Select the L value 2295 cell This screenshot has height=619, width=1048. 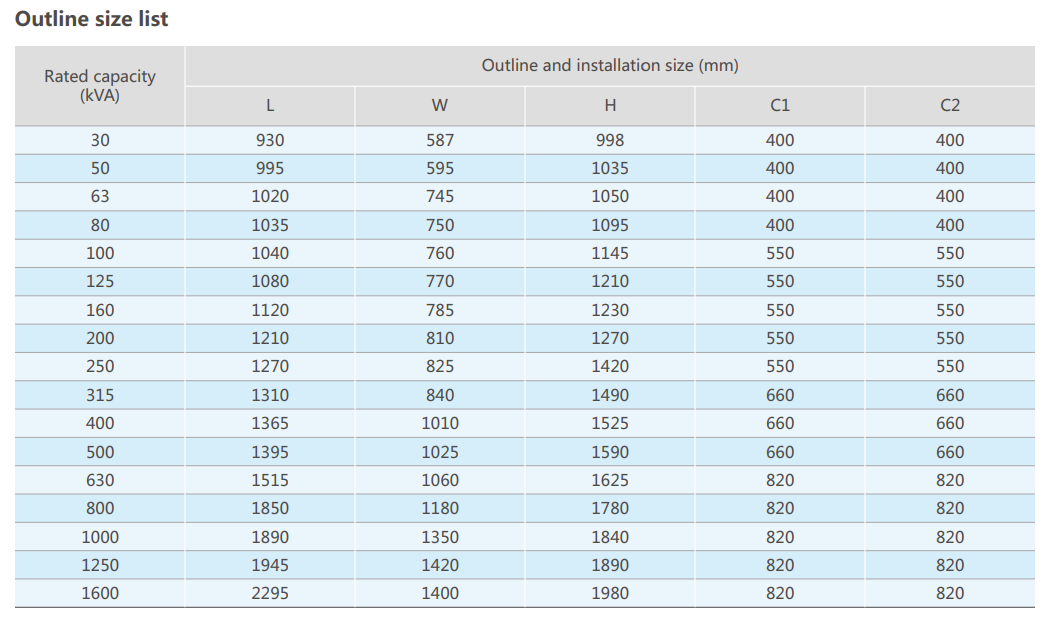pyautogui.click(x=270, y=594)
